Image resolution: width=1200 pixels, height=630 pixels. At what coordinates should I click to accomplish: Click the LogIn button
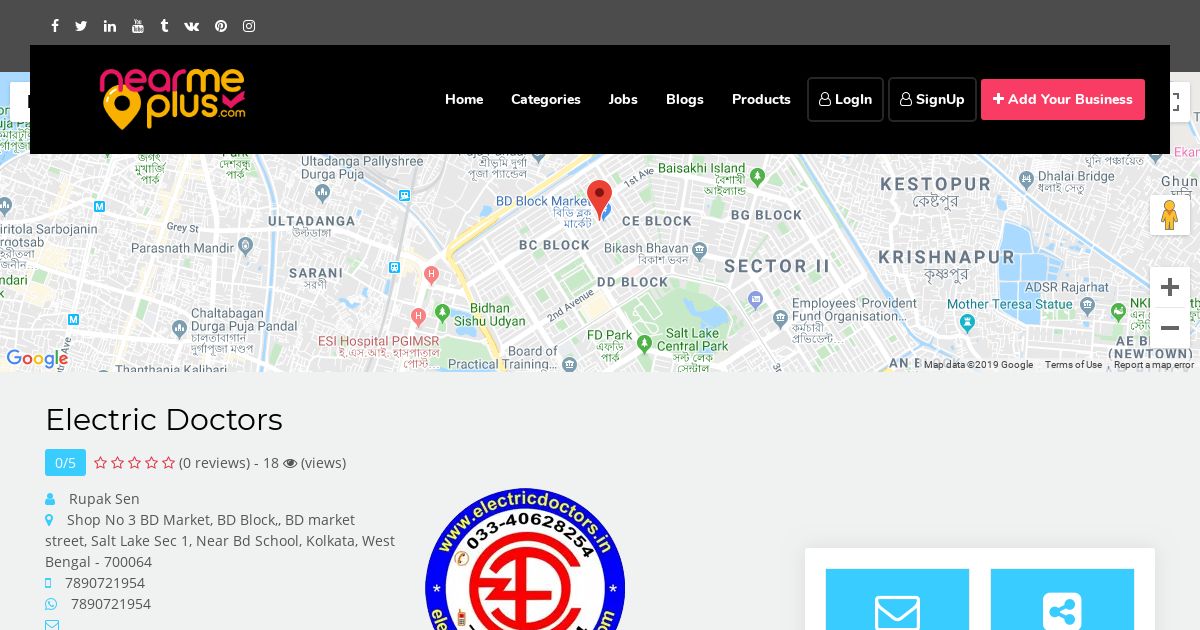click(x=845, y=99)
